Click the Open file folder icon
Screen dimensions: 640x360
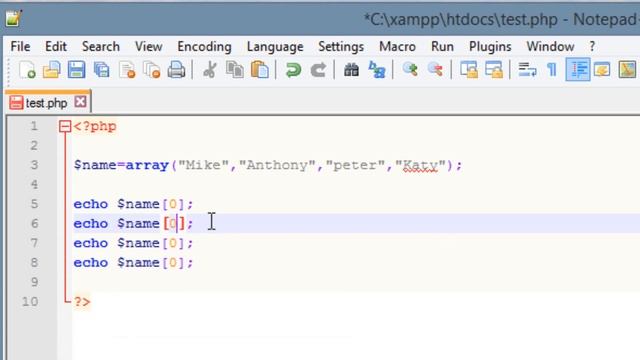(51, 70)
